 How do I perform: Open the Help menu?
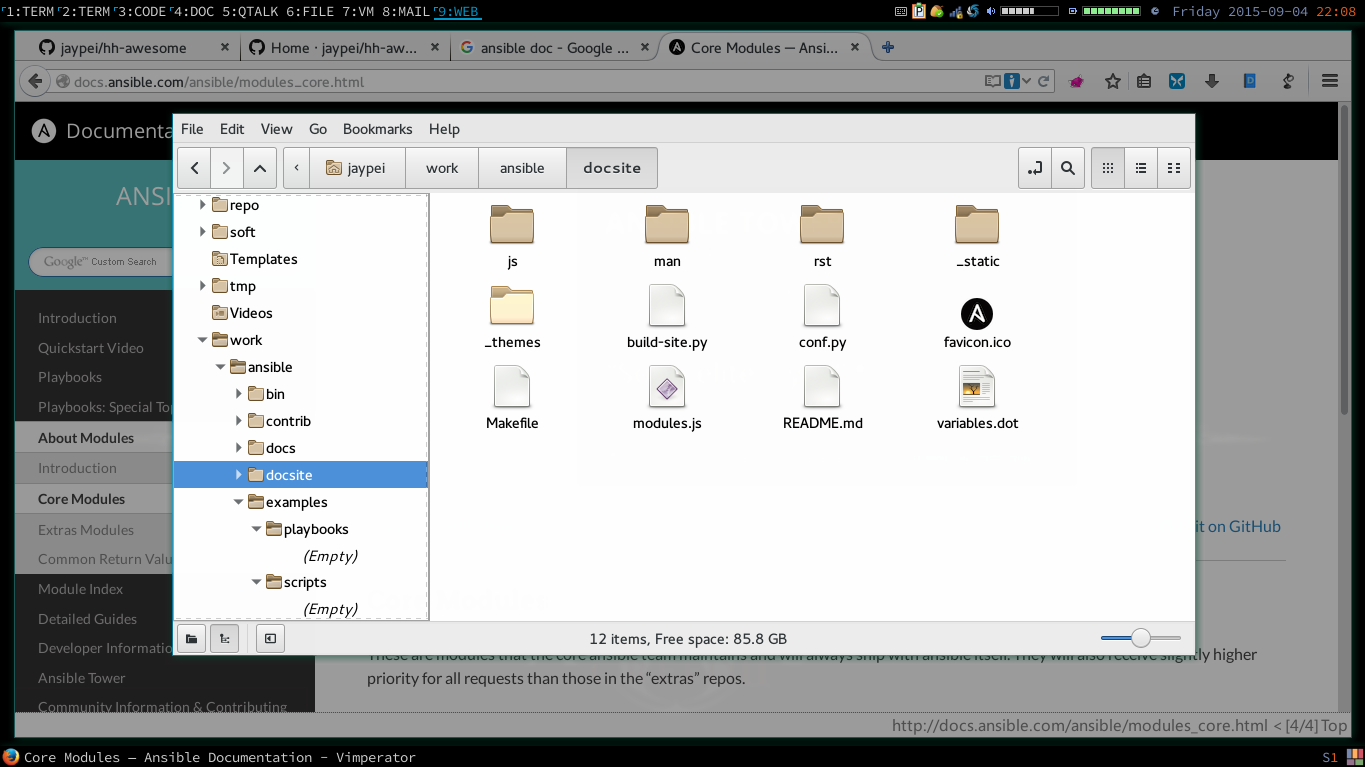click(444, 129)
